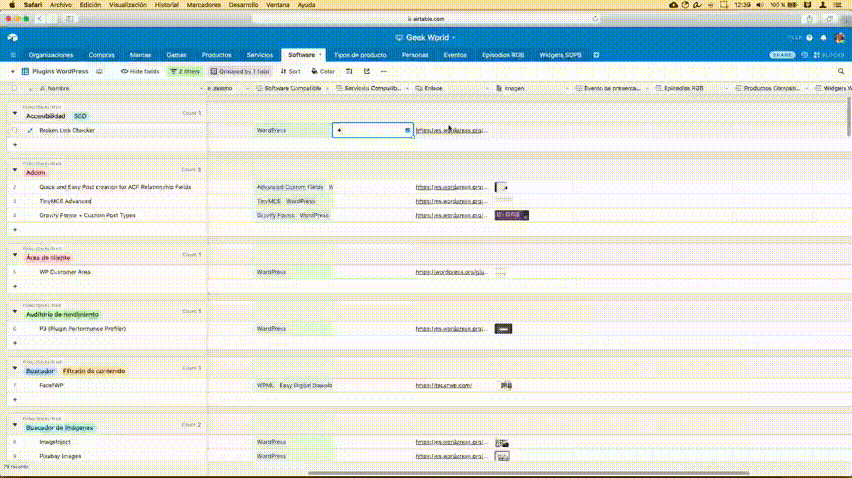This screenshot has width=852, height=478.
Task: Click the Safari address bar showing airtable.com
Action: coord(426,18)
